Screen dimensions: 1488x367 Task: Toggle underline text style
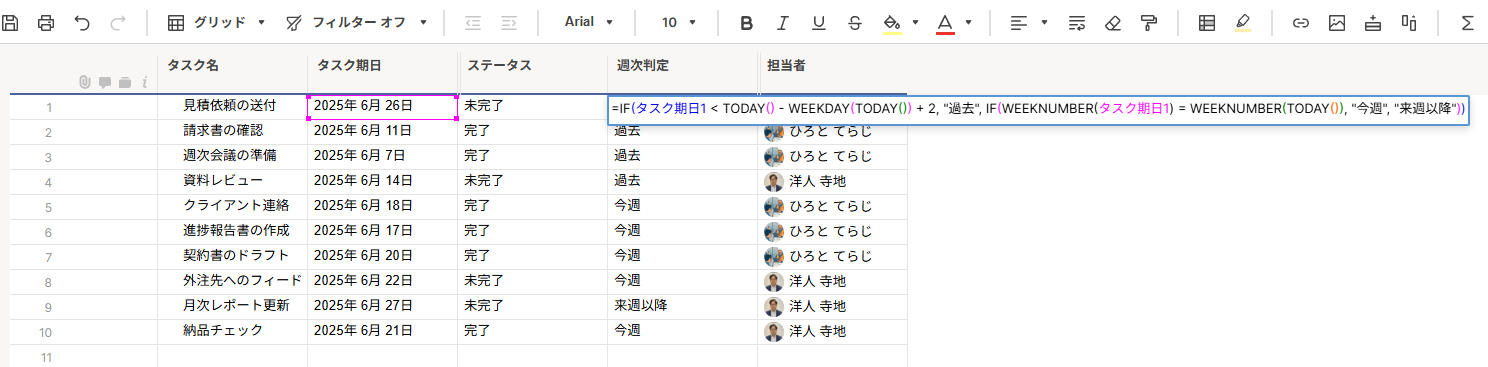tap(818, 22)
